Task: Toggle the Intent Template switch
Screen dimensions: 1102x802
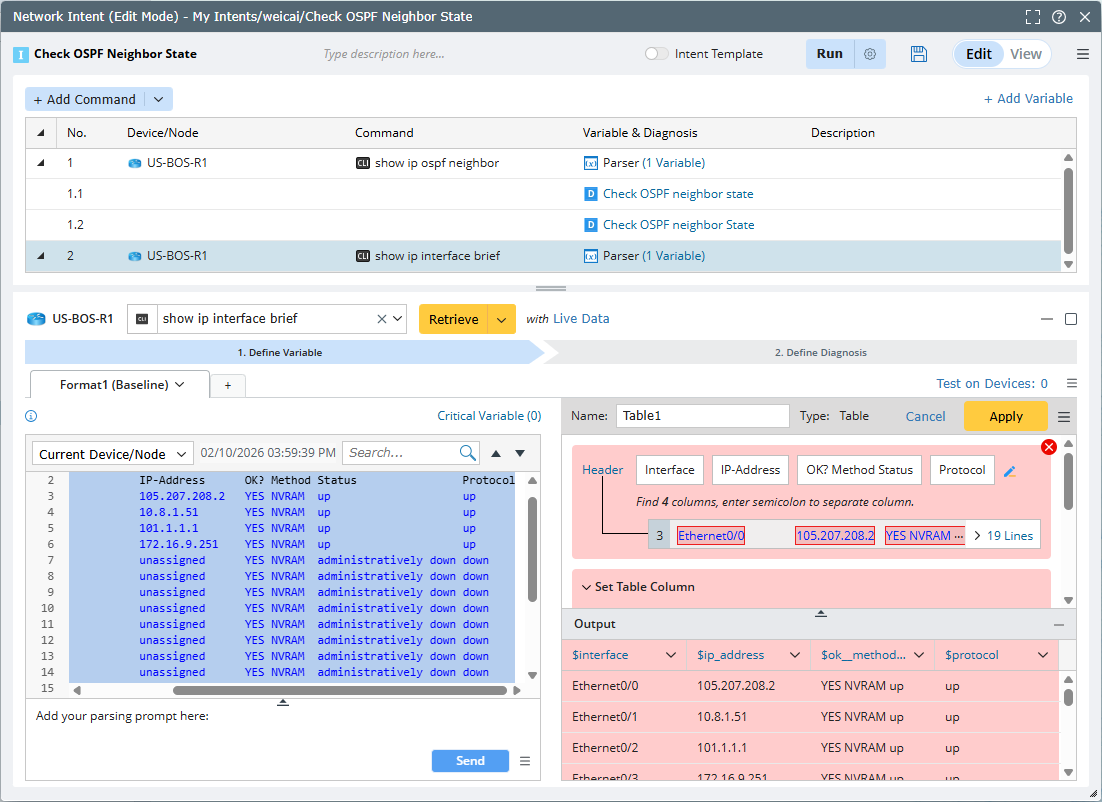Action: click(x=657, y=54)
